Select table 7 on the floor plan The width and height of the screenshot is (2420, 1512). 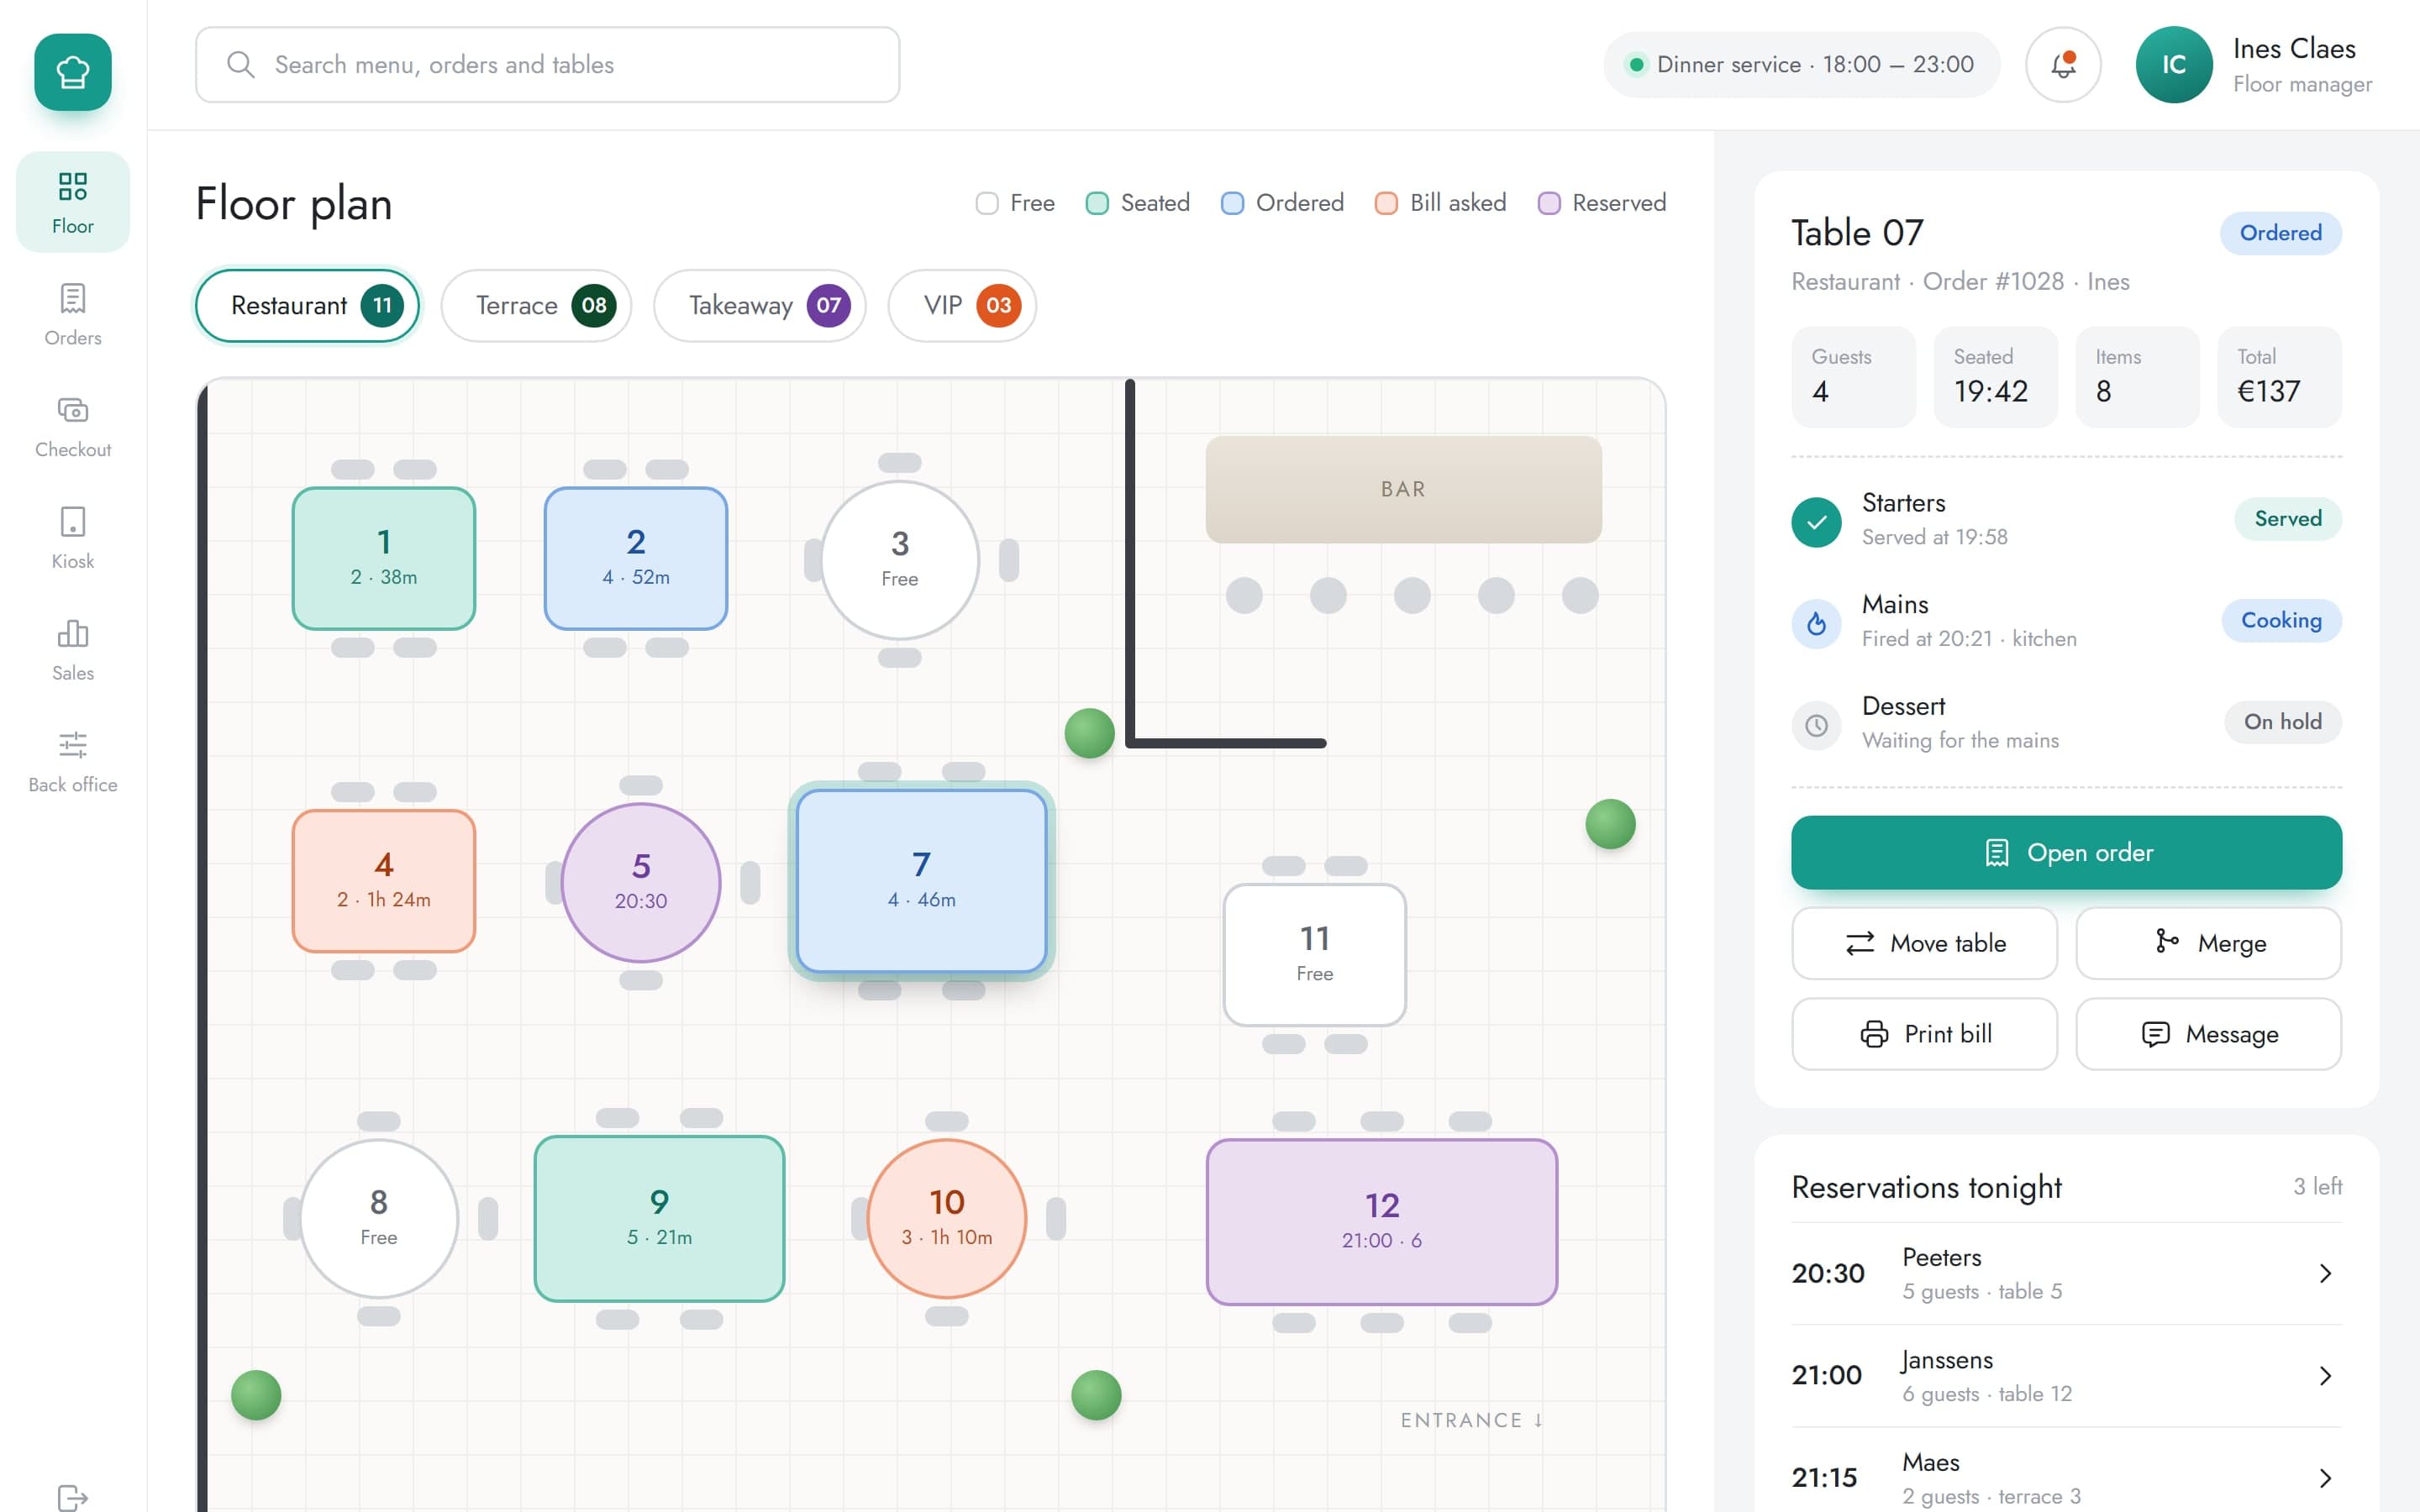(921, 881)
